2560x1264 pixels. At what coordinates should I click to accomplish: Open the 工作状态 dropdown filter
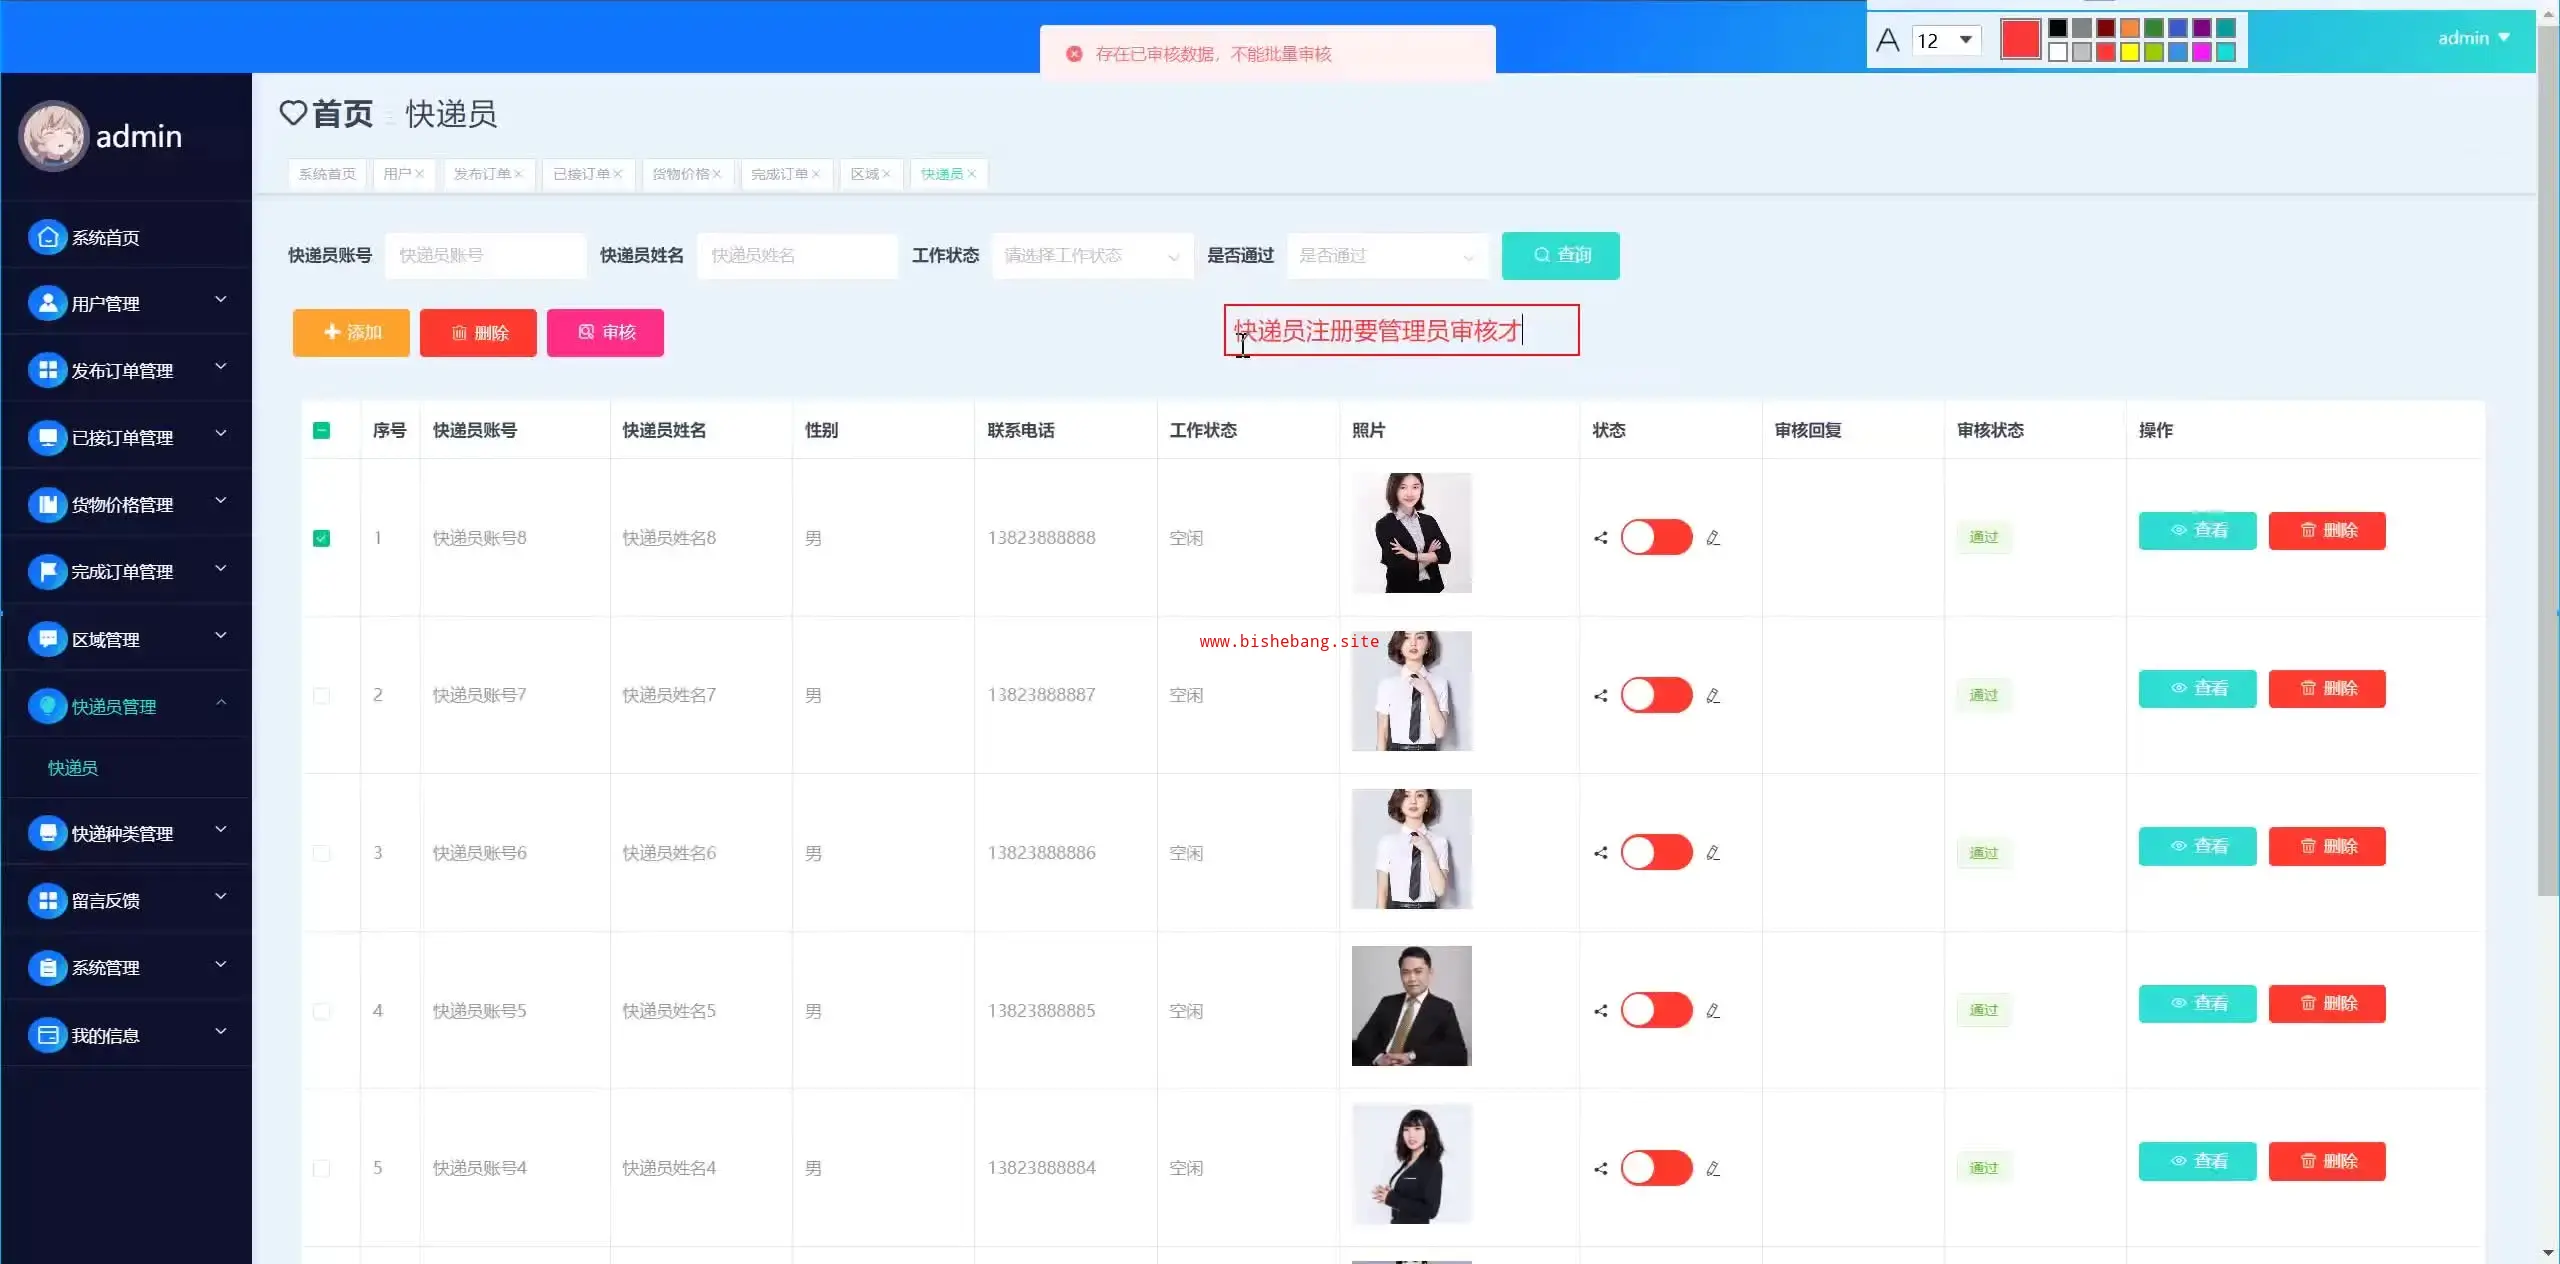click(1092, 256)
